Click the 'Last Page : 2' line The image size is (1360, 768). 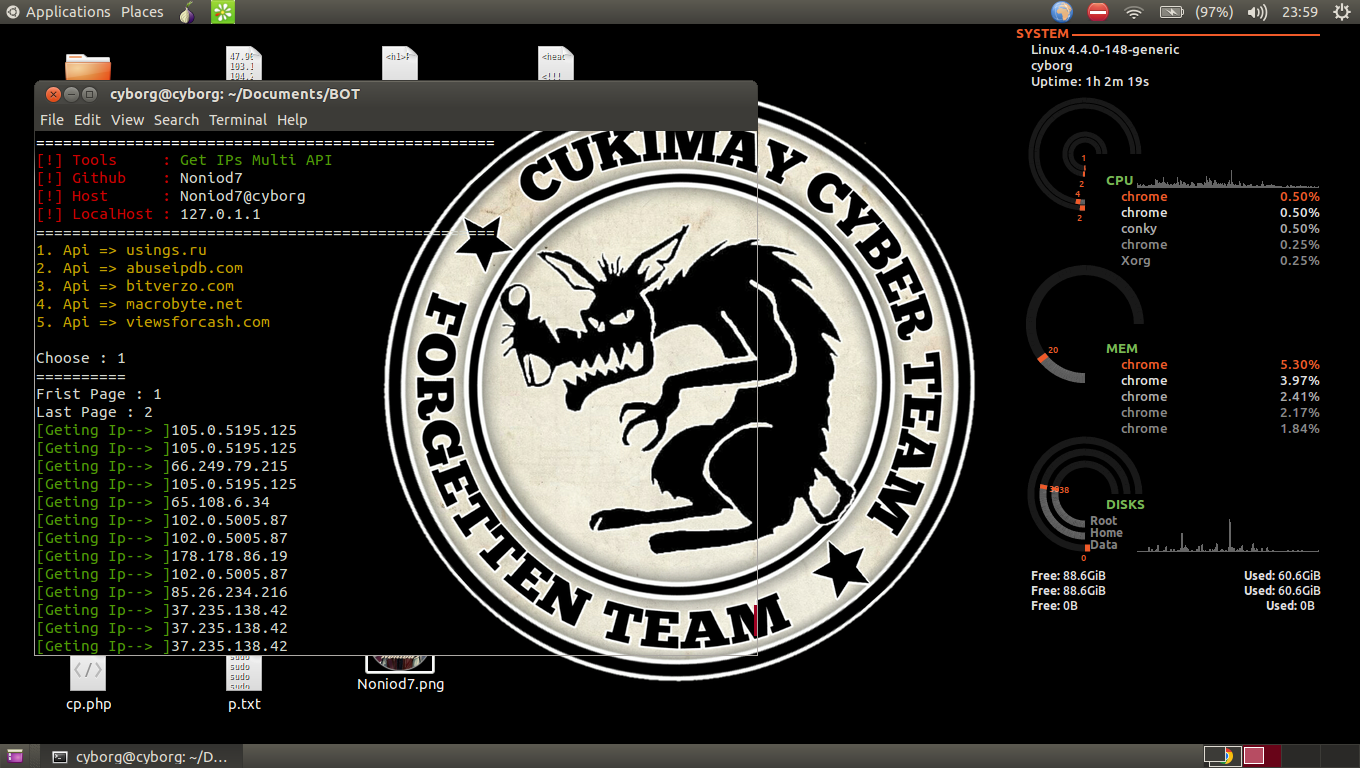tap(94, 412)
